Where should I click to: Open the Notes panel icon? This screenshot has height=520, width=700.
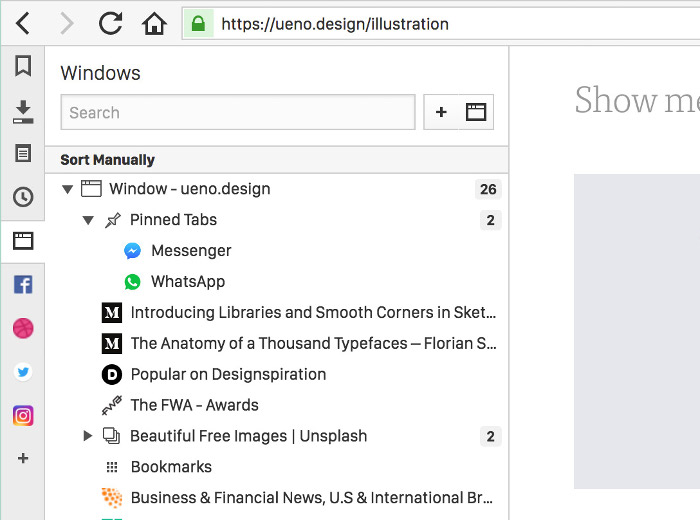click(22, 154)
